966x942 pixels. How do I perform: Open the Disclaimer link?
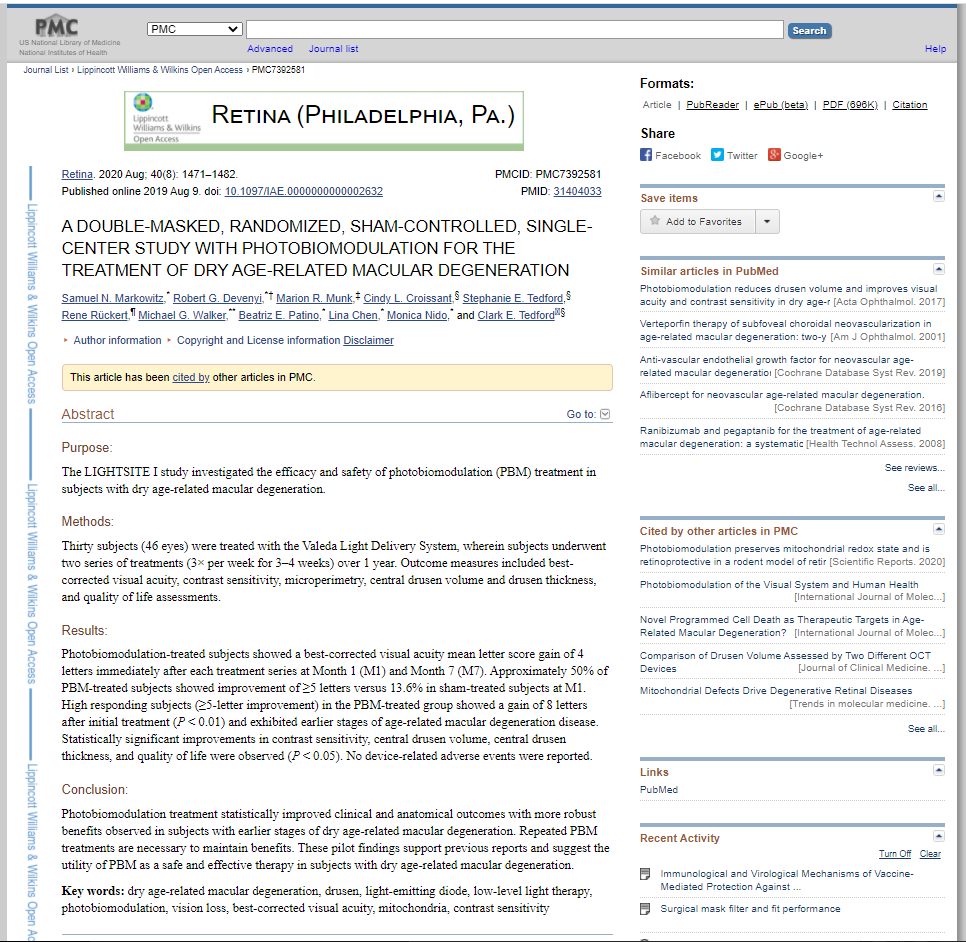(368, 340)
